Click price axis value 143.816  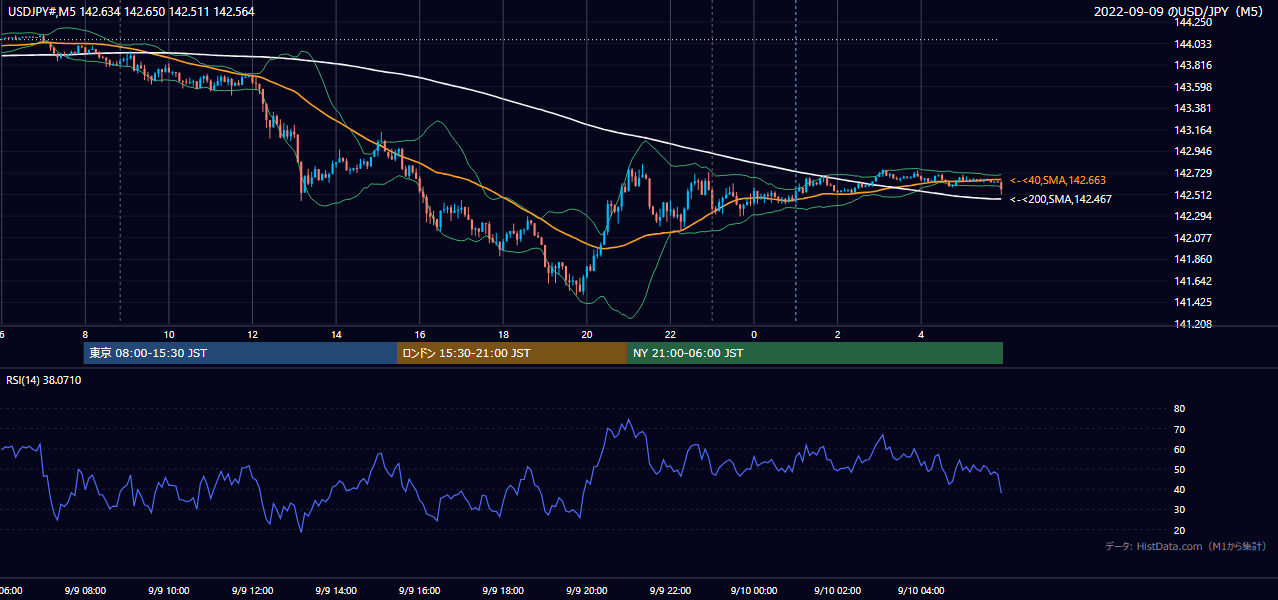(x=1193, y=65)
